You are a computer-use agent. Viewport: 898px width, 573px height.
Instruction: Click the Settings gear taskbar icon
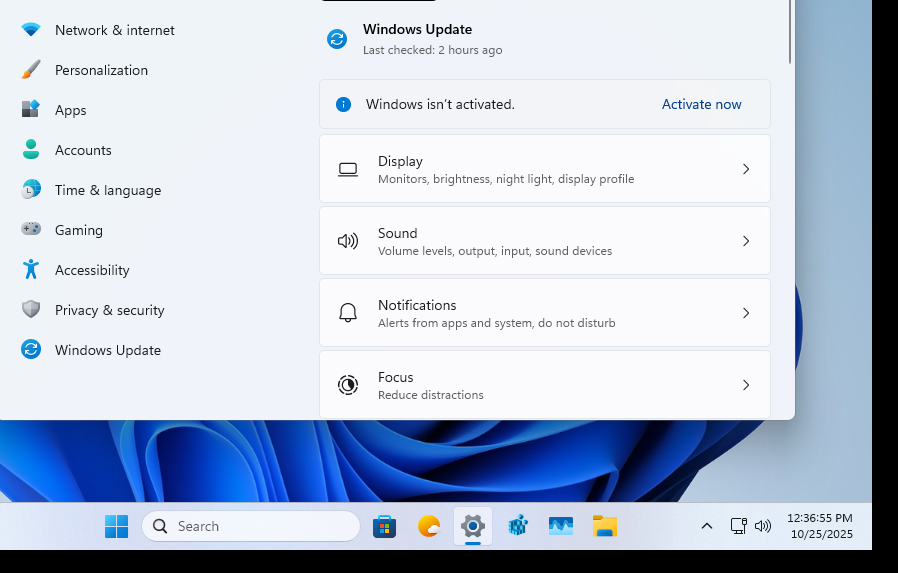click(472, 526)
